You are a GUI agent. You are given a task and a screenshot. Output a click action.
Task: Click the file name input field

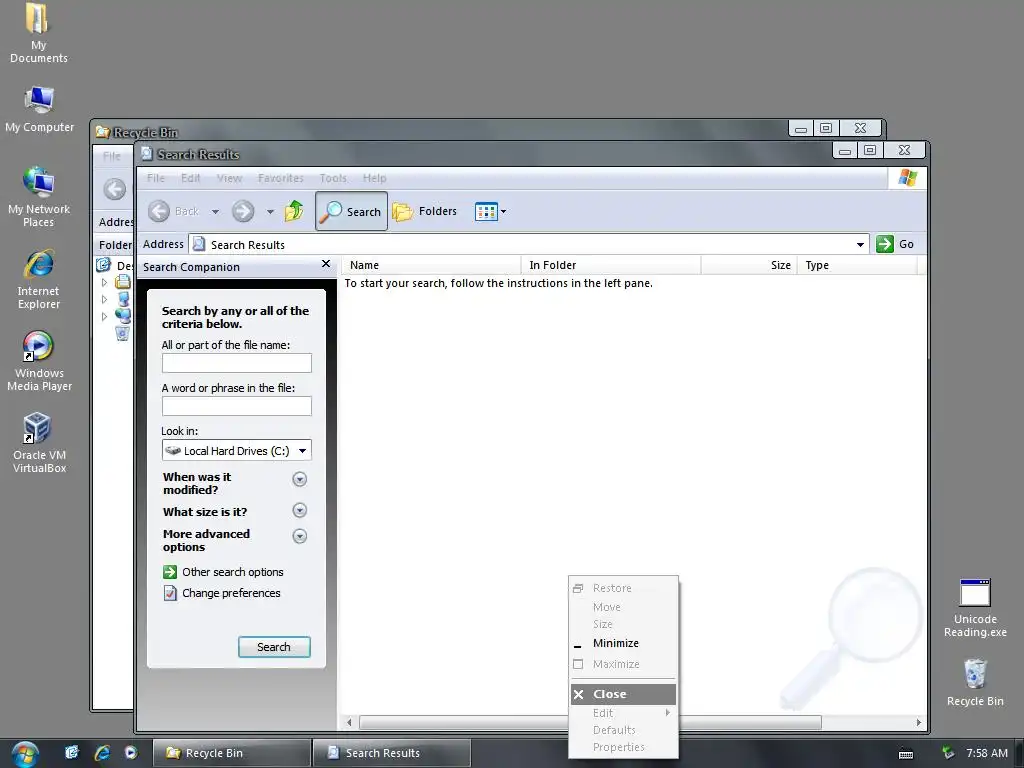[236, 363]
